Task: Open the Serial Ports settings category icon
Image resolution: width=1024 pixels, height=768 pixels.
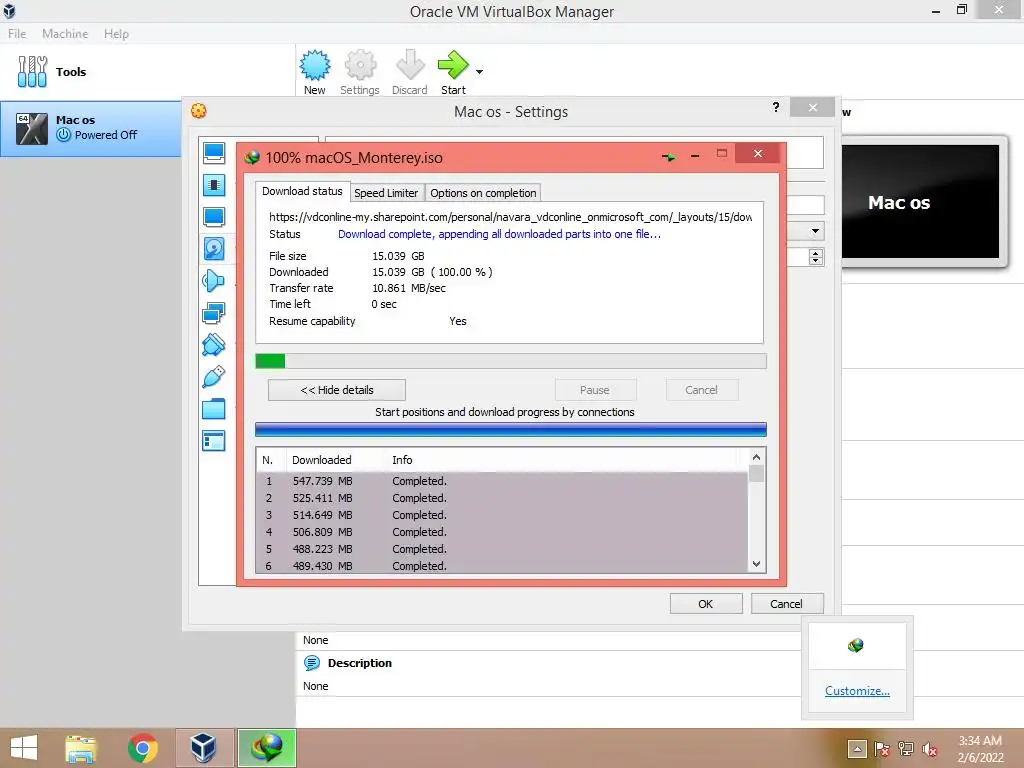Action: tap(214, 345)
